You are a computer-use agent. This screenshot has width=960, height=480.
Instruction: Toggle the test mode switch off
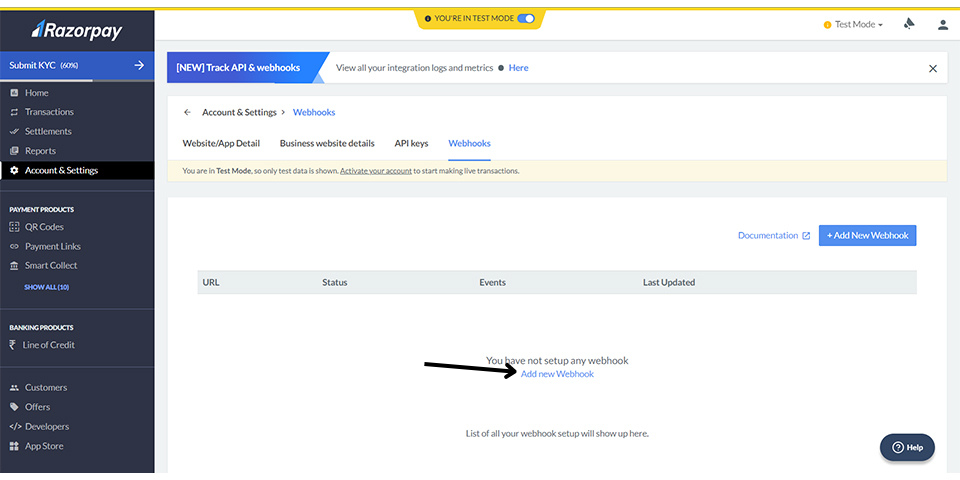click(x=526, y=18)
